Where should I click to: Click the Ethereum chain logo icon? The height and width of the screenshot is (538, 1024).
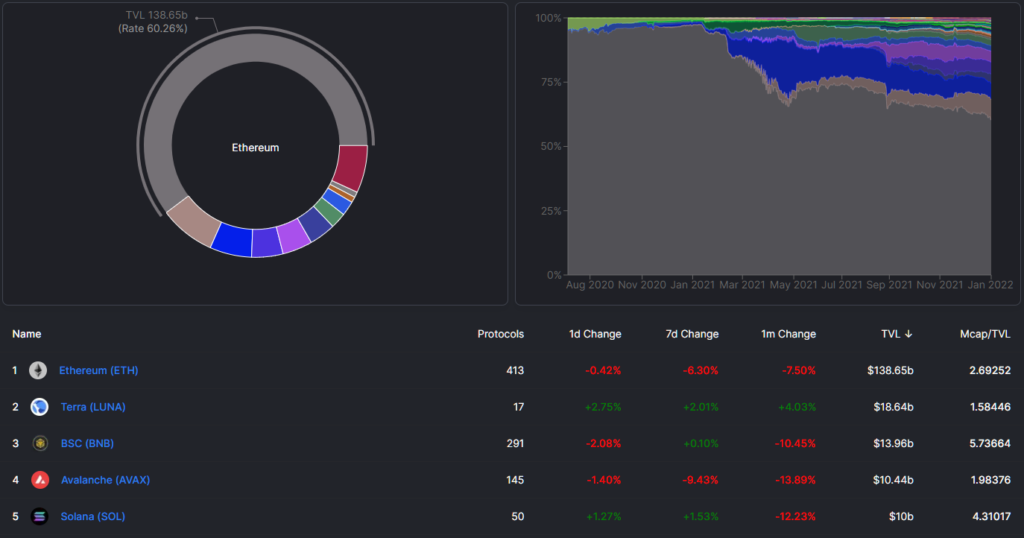tap(38, 370)
